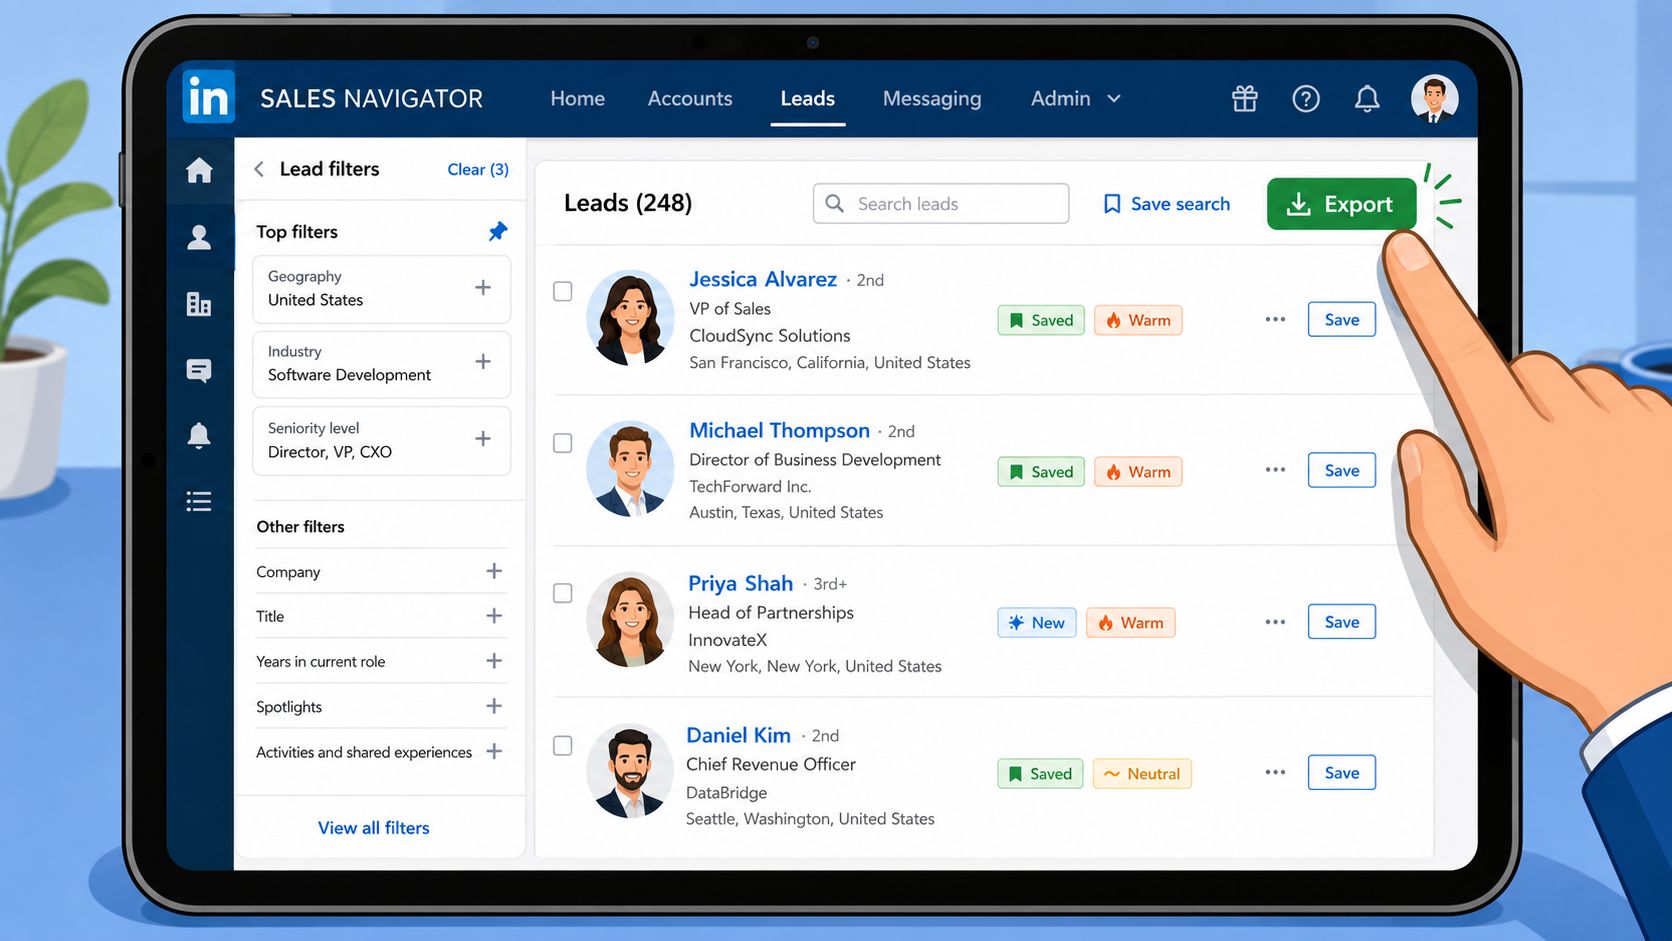The image size is (1672, 941).
Task: Open sidebar person leads icon
Action: pyautogui.click(x=199, y=237)
